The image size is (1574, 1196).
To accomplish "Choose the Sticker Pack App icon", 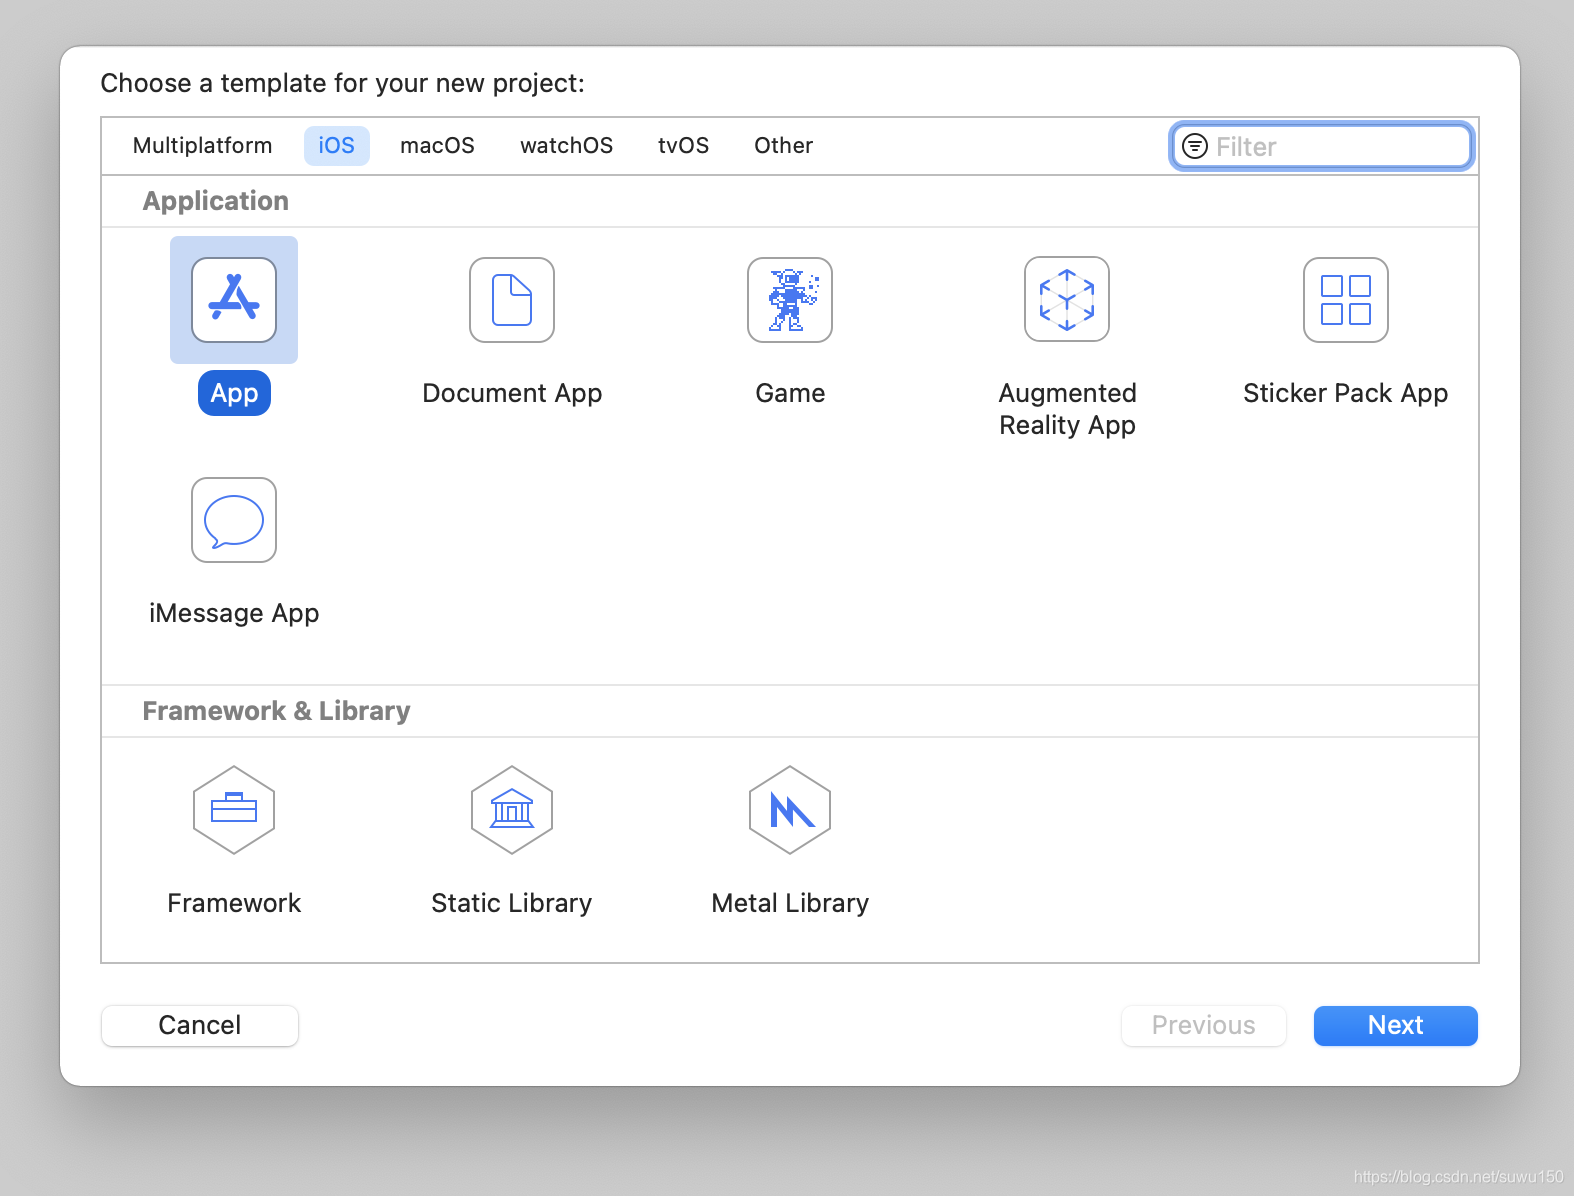I will 1346,300.
